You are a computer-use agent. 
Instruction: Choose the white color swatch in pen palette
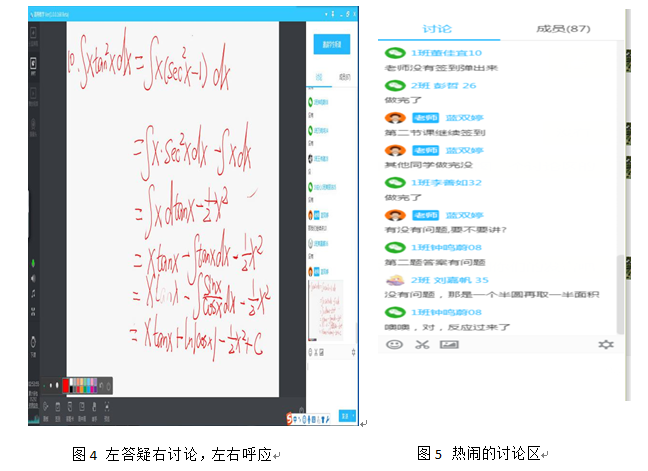[x=71, y=382]
